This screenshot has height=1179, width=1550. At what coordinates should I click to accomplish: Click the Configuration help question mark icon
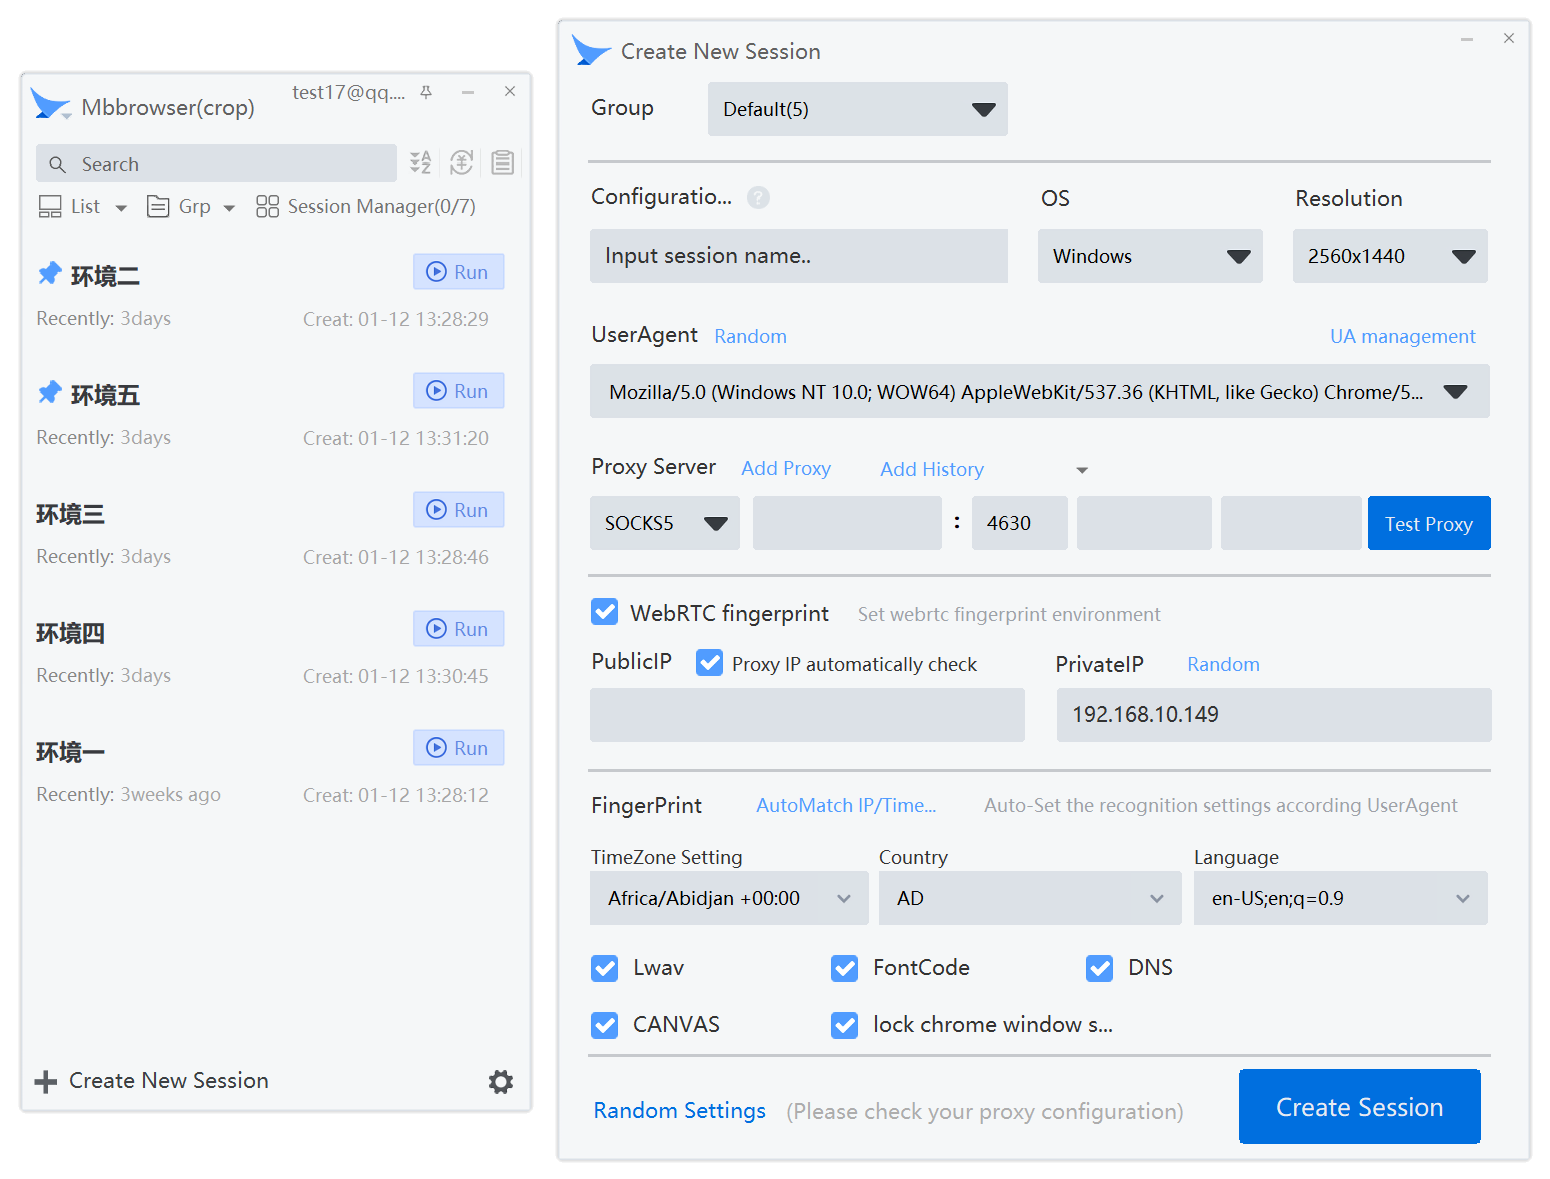pyautogui.click(x=759, y=197)
